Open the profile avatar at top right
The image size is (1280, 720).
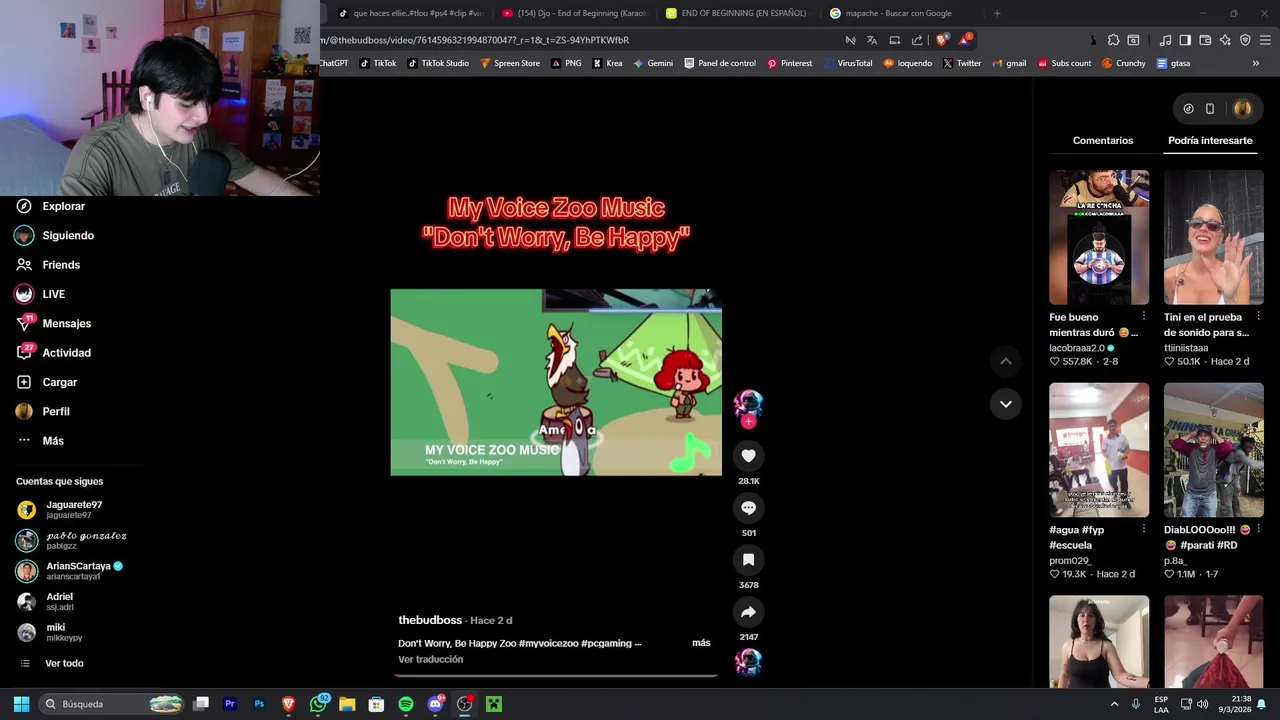pyautogui.click(x=1242, y=109)
